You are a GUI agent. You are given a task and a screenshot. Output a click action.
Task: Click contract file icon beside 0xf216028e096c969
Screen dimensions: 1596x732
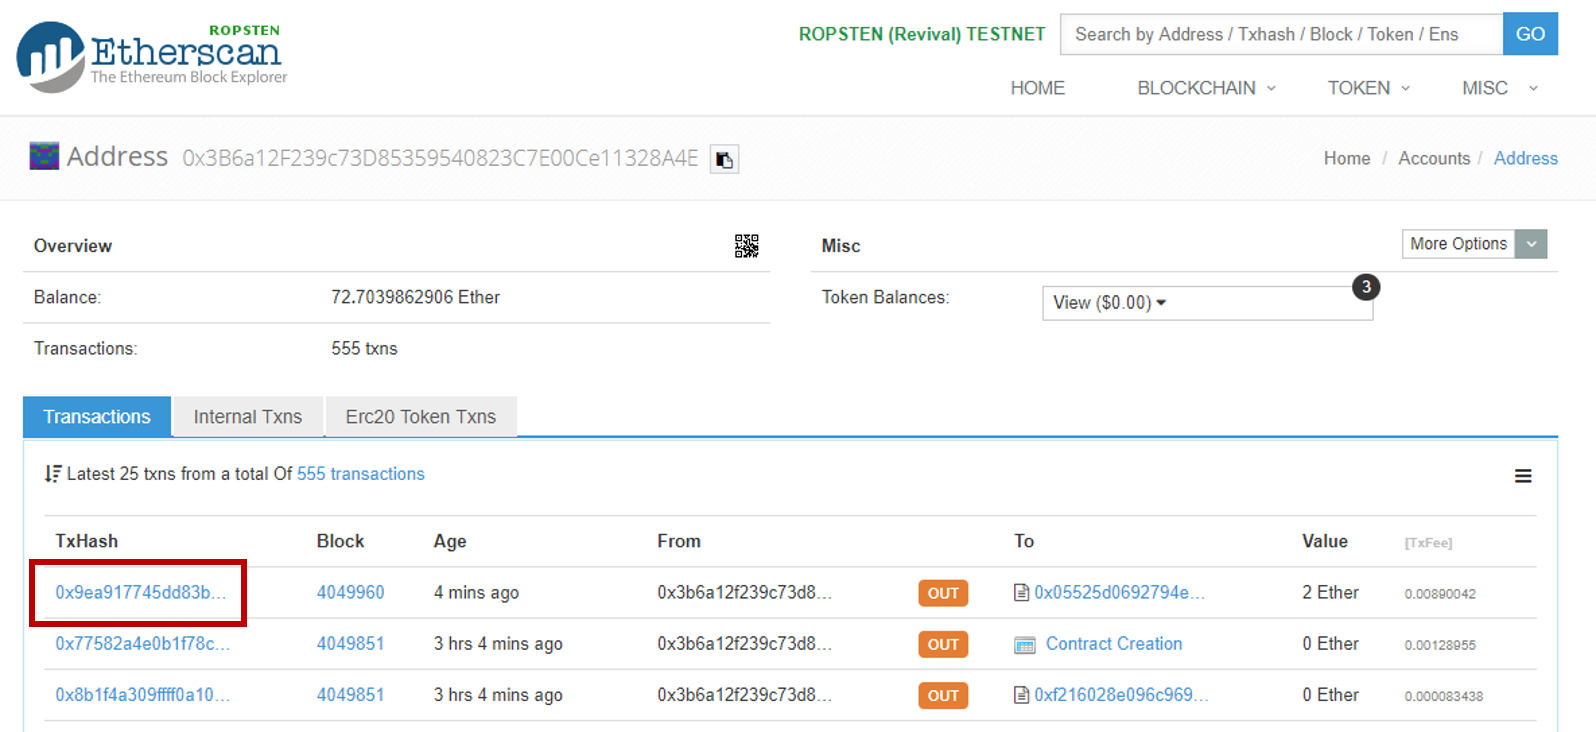pos(1021,695)
